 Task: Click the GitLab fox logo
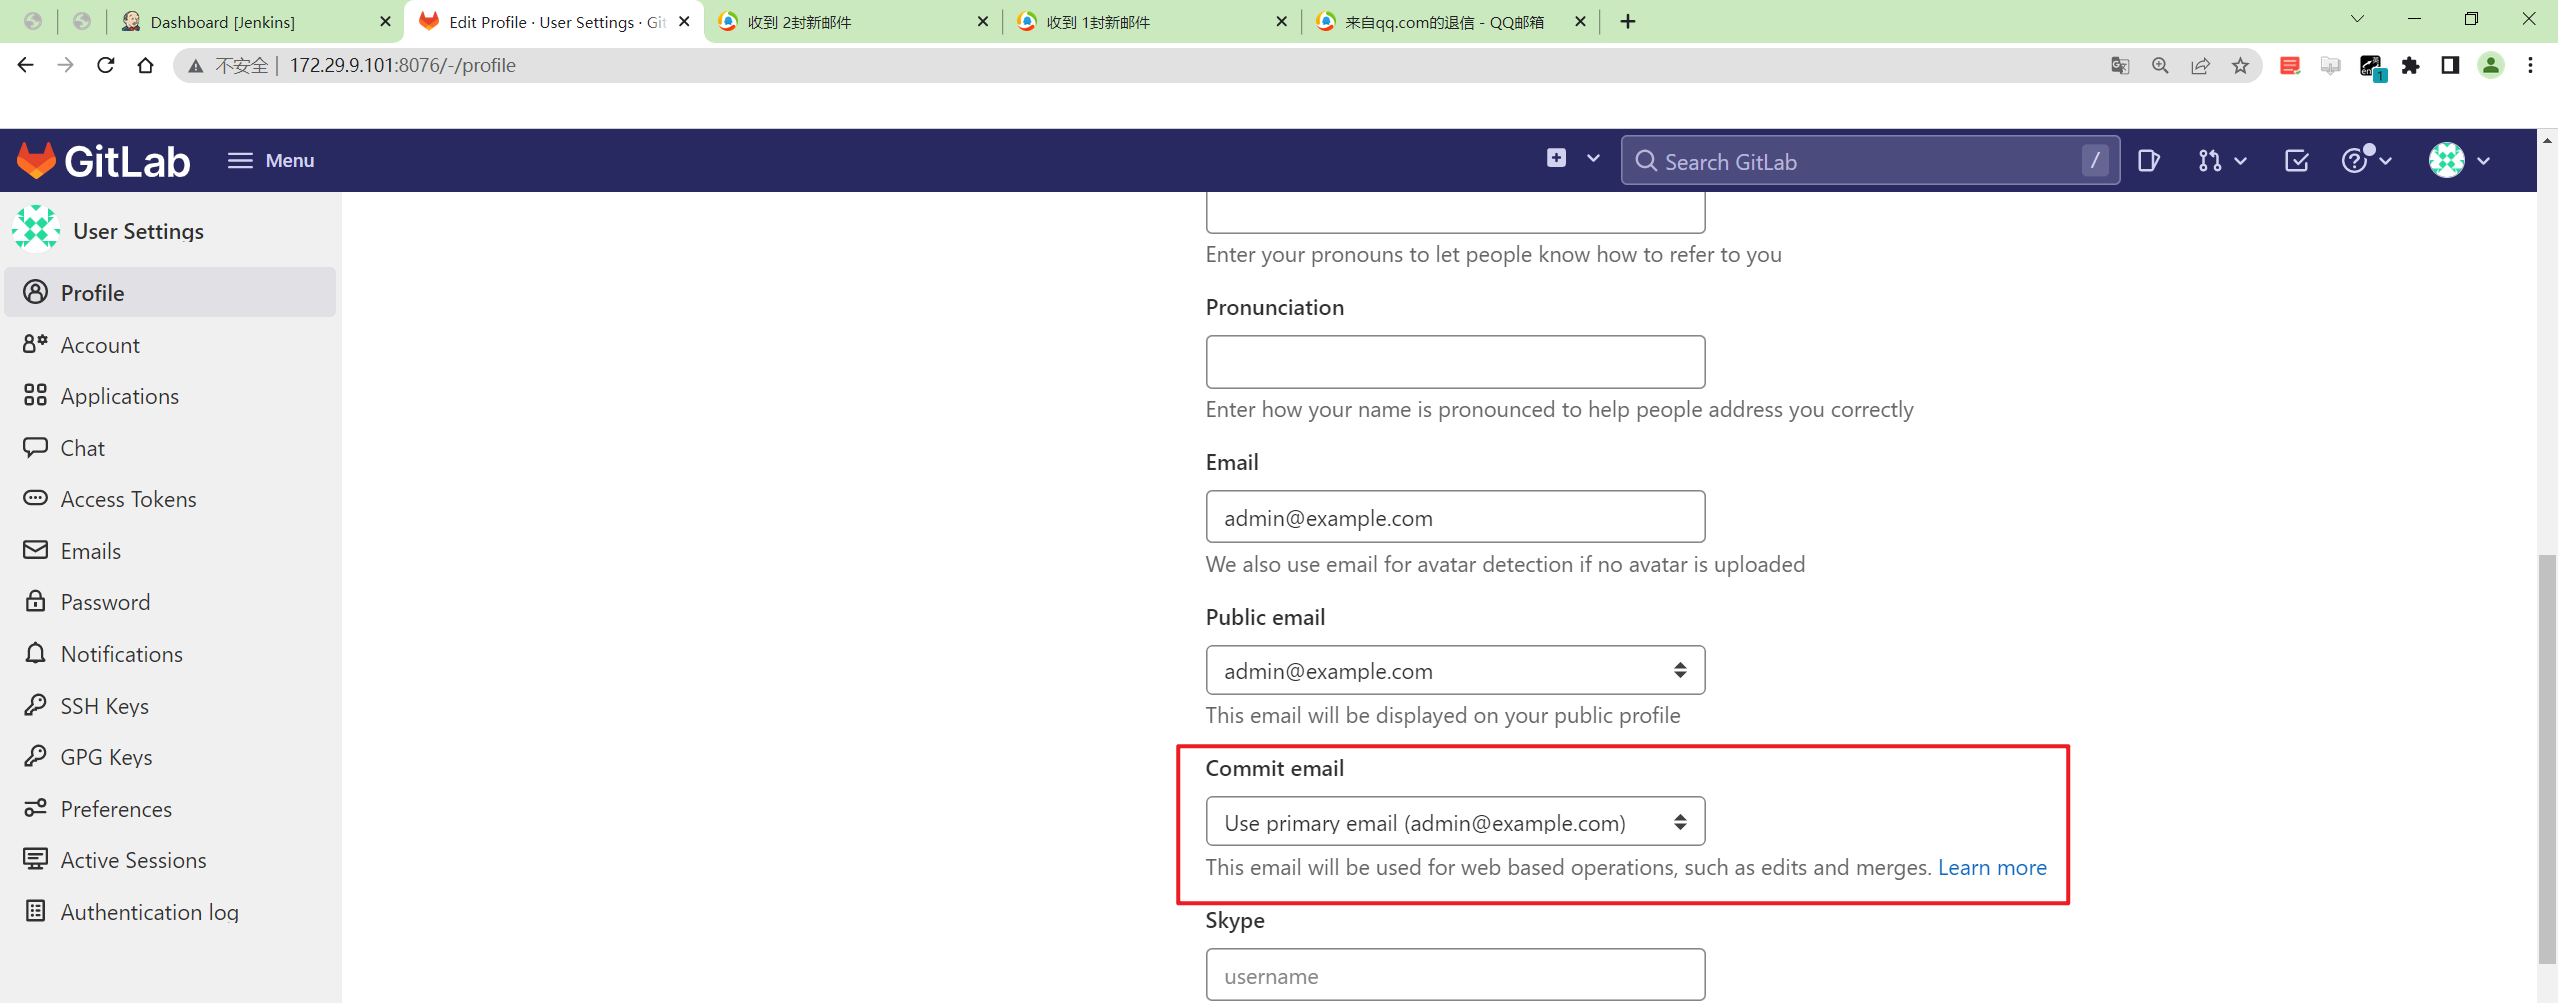coord(36,160)
